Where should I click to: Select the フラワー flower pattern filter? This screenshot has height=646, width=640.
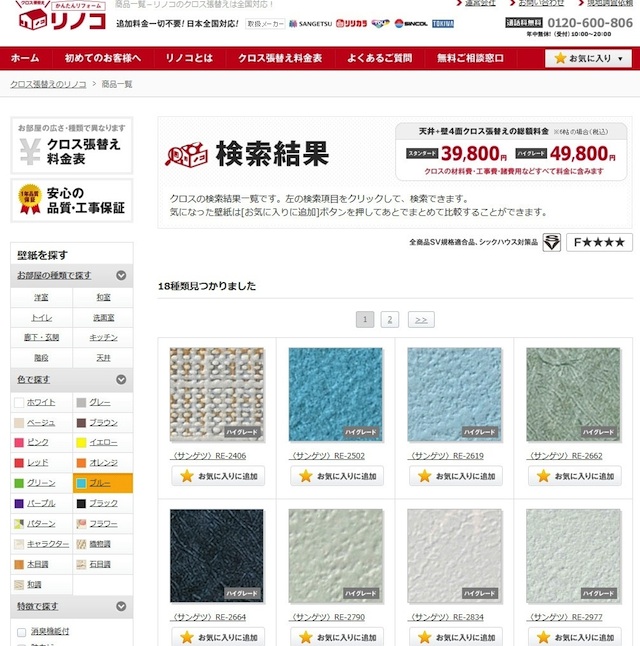pos(103,523)
